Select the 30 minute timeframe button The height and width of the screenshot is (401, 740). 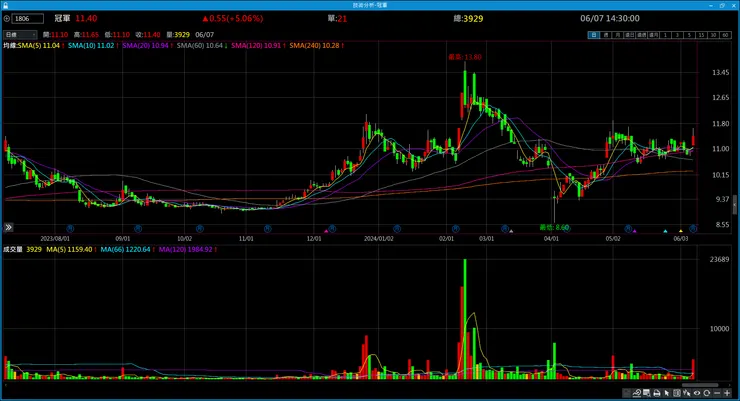coord(714,35)
